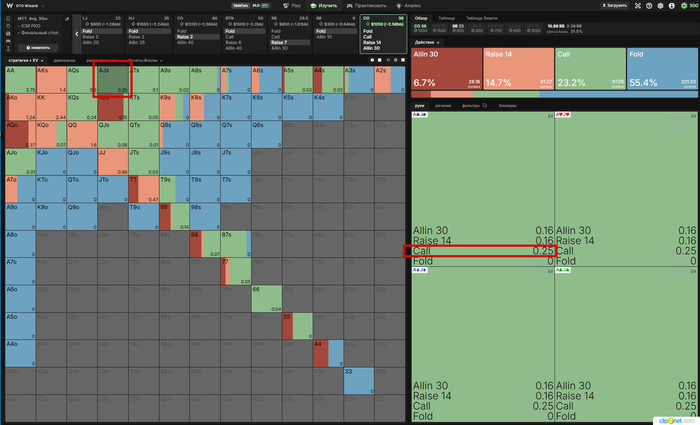Click the Call 23.2% action card
Screen dimensions: 700x425
591,69
